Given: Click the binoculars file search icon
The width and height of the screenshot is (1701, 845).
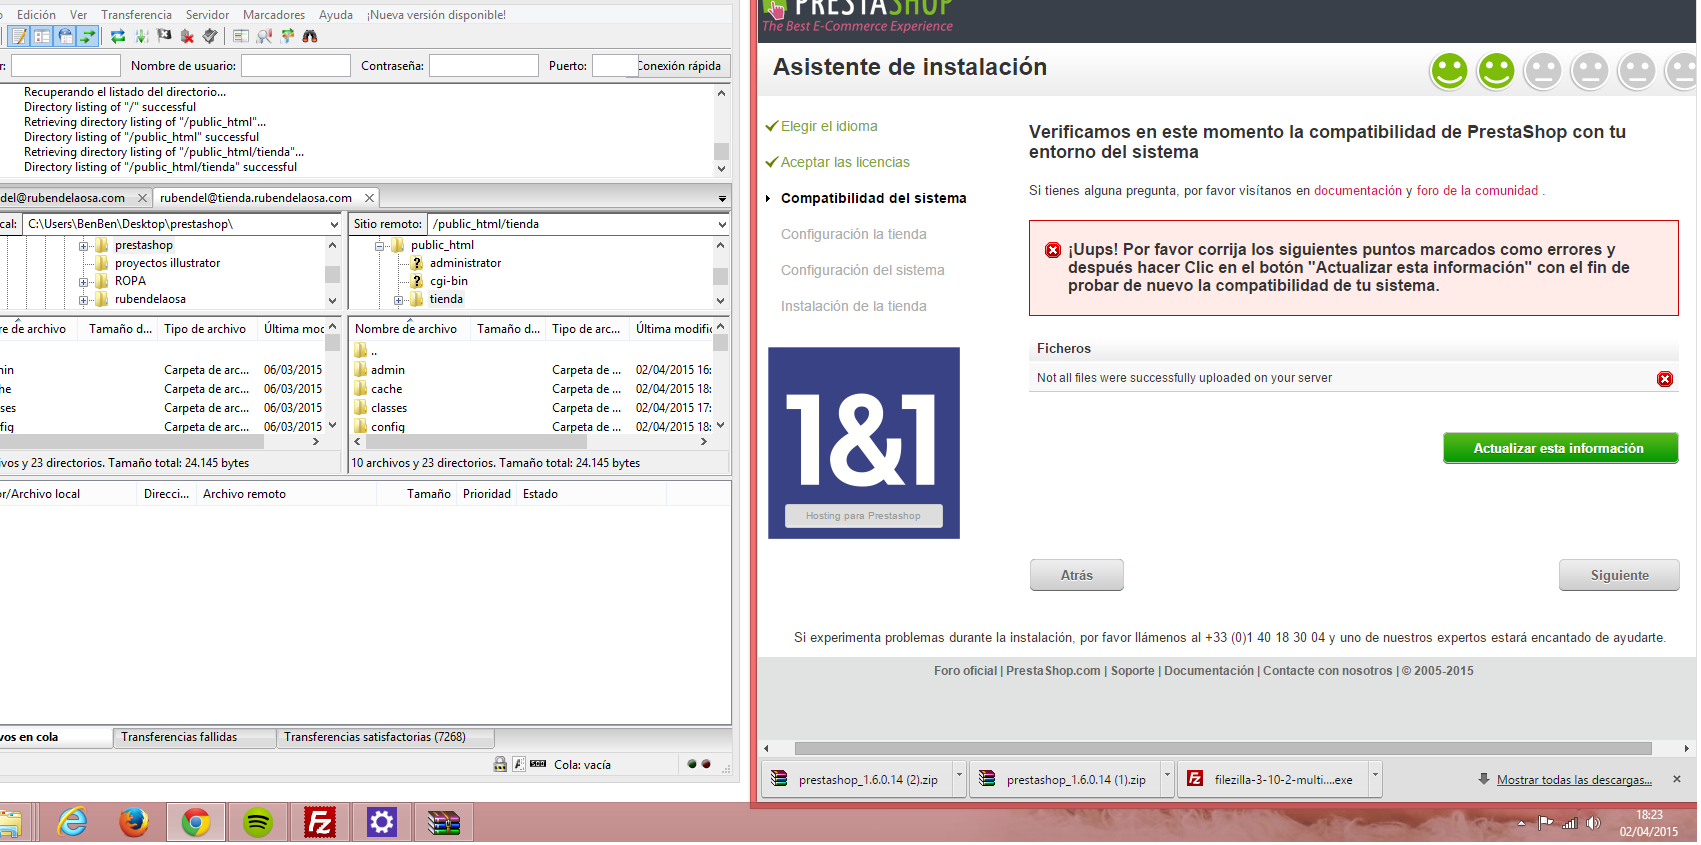Looking at the screenshot, I should 310,37.
